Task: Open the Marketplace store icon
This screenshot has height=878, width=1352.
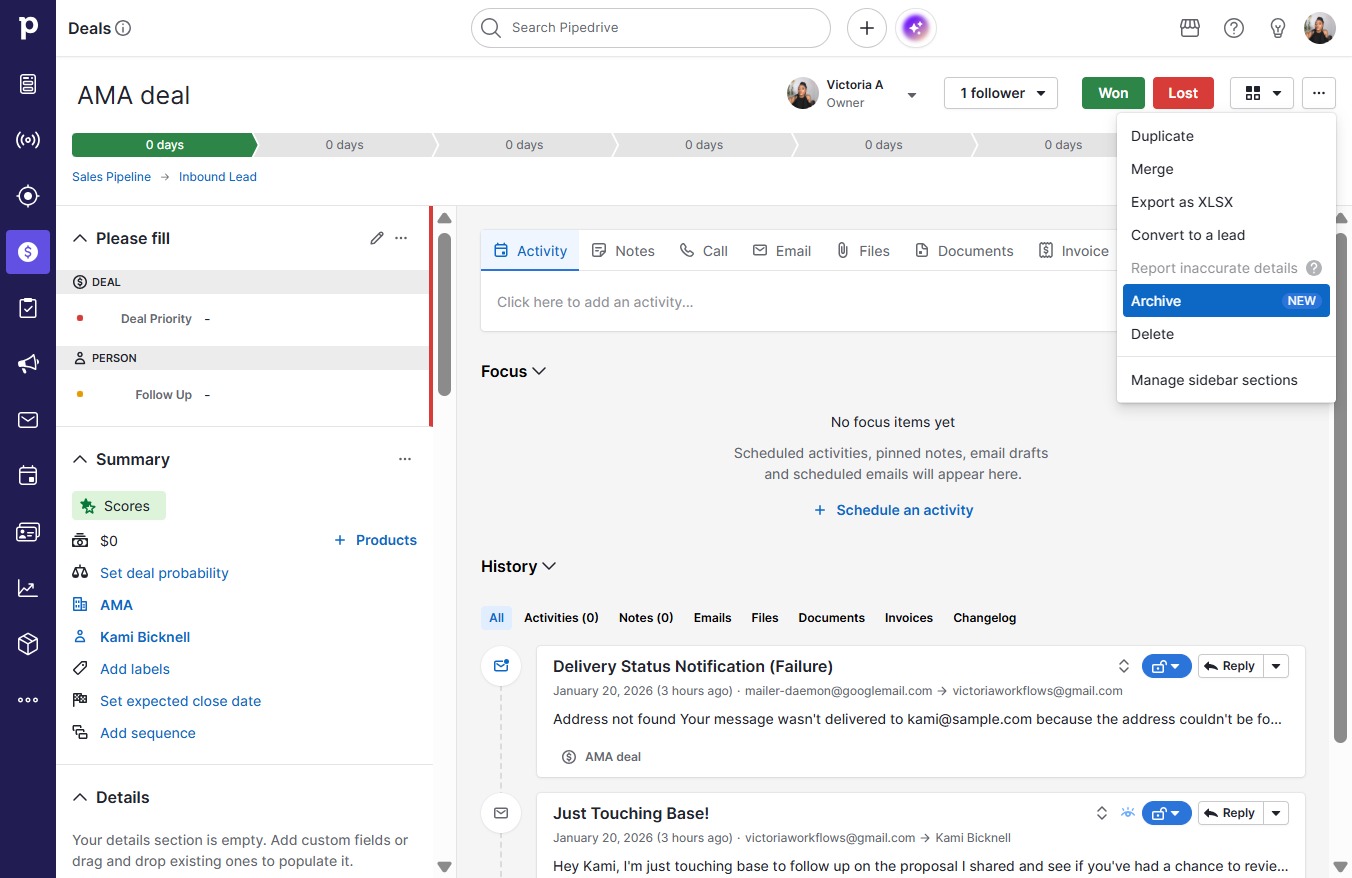Action: (1190, 28)
